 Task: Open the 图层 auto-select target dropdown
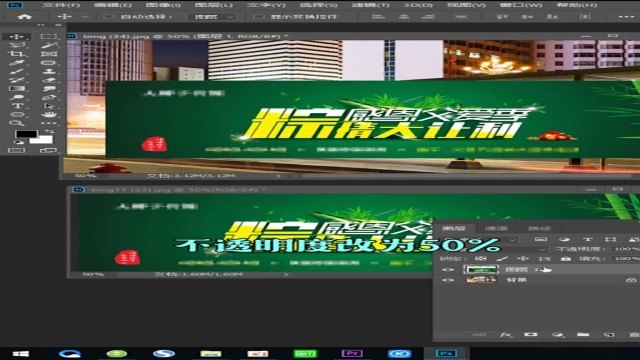(x=211, y=17)
